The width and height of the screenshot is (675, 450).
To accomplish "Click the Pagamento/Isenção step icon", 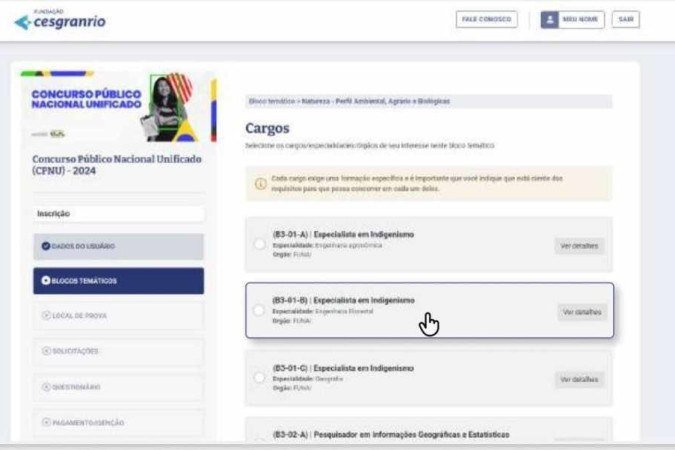I will click(x=46, y=422).
